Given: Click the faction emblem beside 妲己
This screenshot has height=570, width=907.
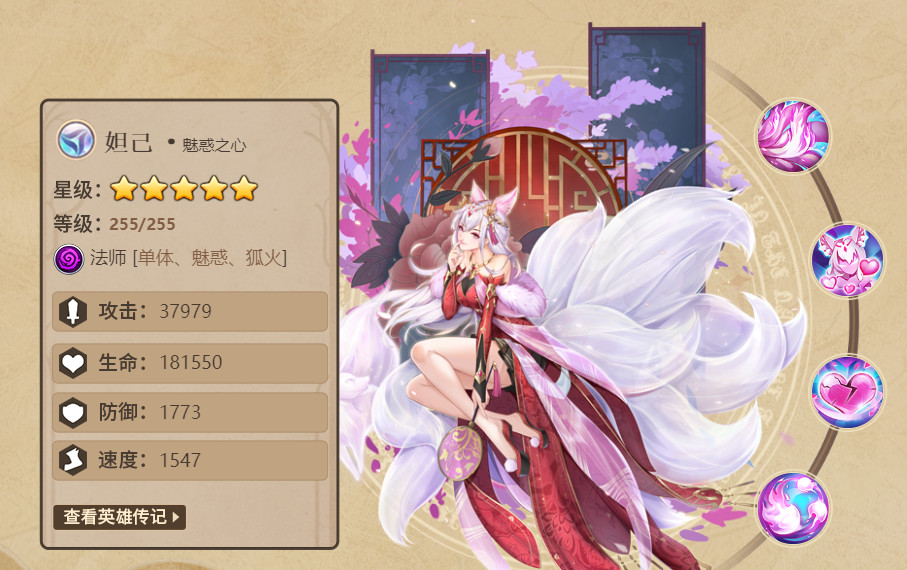Looking at the screenshot, I should [x=76, y=139].
